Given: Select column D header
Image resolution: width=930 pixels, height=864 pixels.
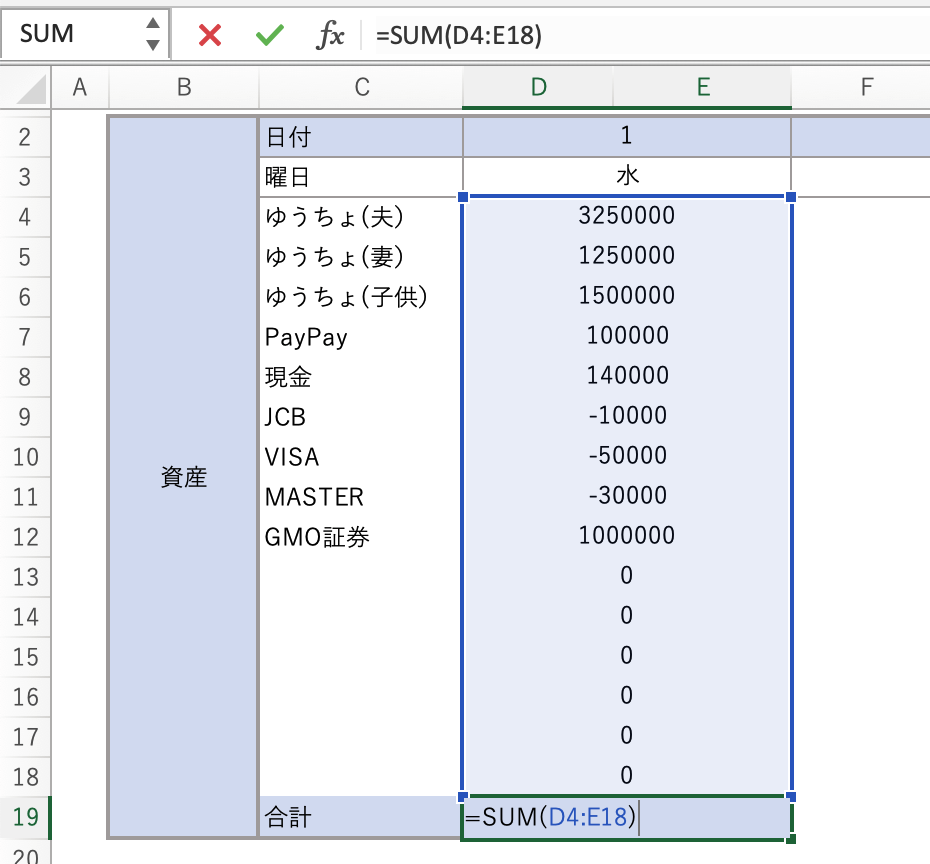Looking at the screenshot, I should point(538,88).
